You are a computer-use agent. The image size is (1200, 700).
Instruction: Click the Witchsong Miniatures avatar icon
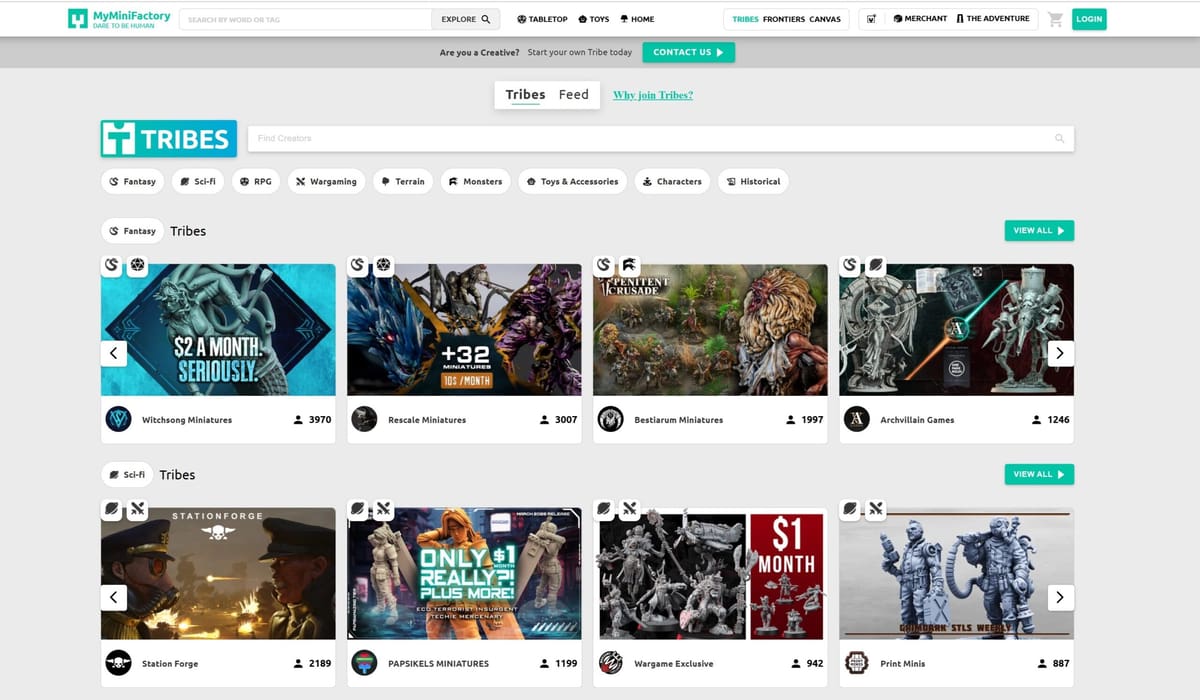[118, 419]
